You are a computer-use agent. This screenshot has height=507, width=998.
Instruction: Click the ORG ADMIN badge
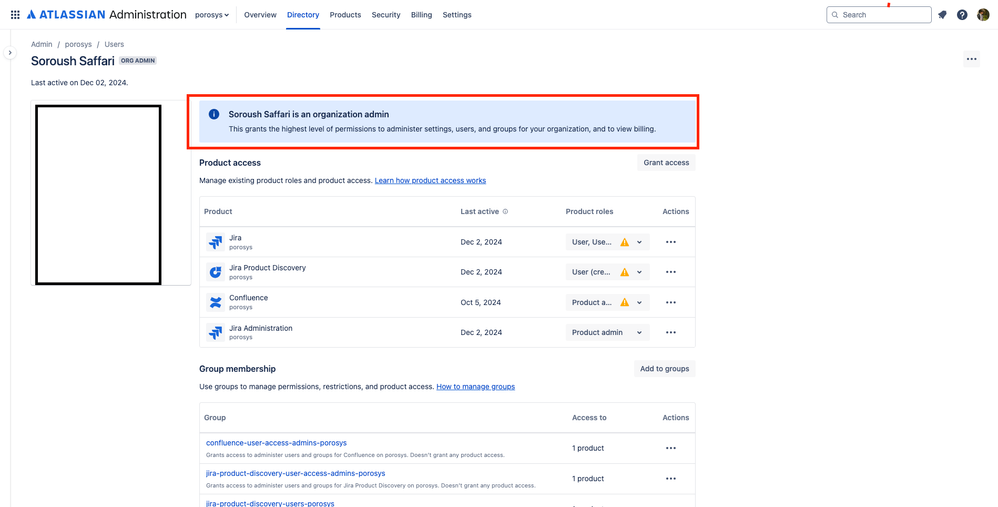137,61
